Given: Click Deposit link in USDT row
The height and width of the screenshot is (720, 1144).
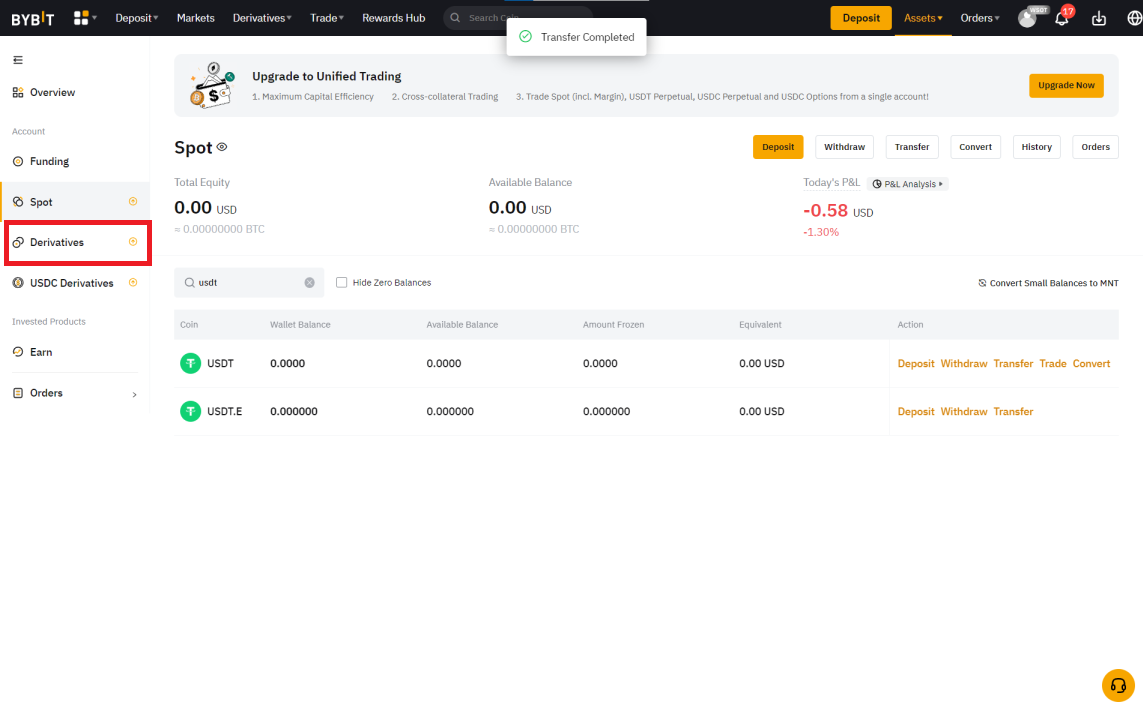Looking at the screenshot, I should tap(916, 363).
